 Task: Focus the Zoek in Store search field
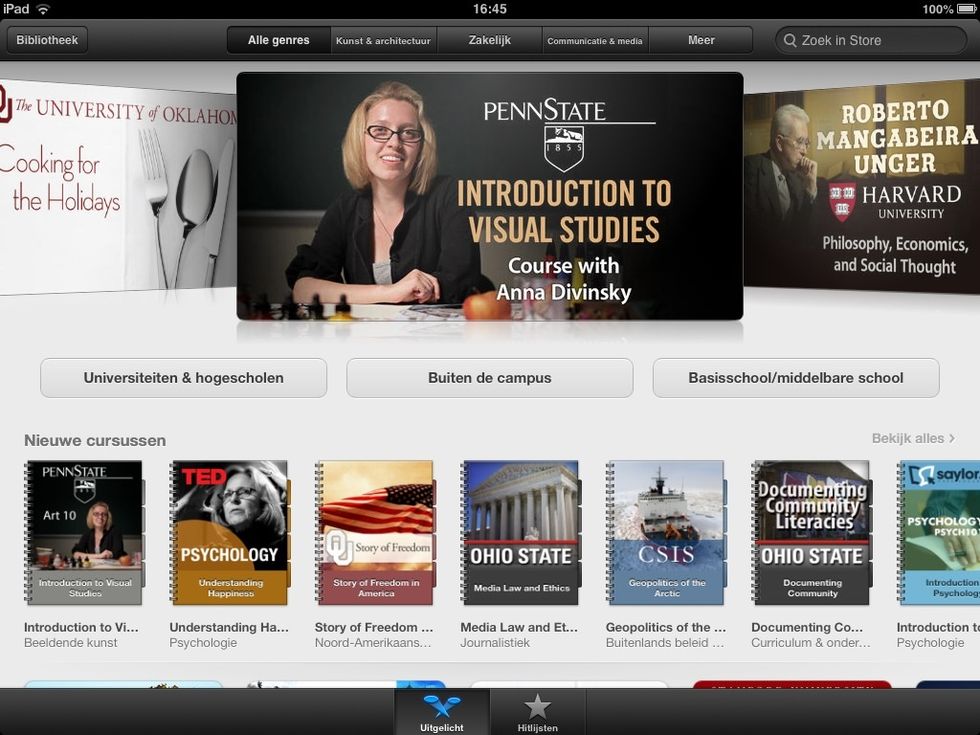point(870,41)
